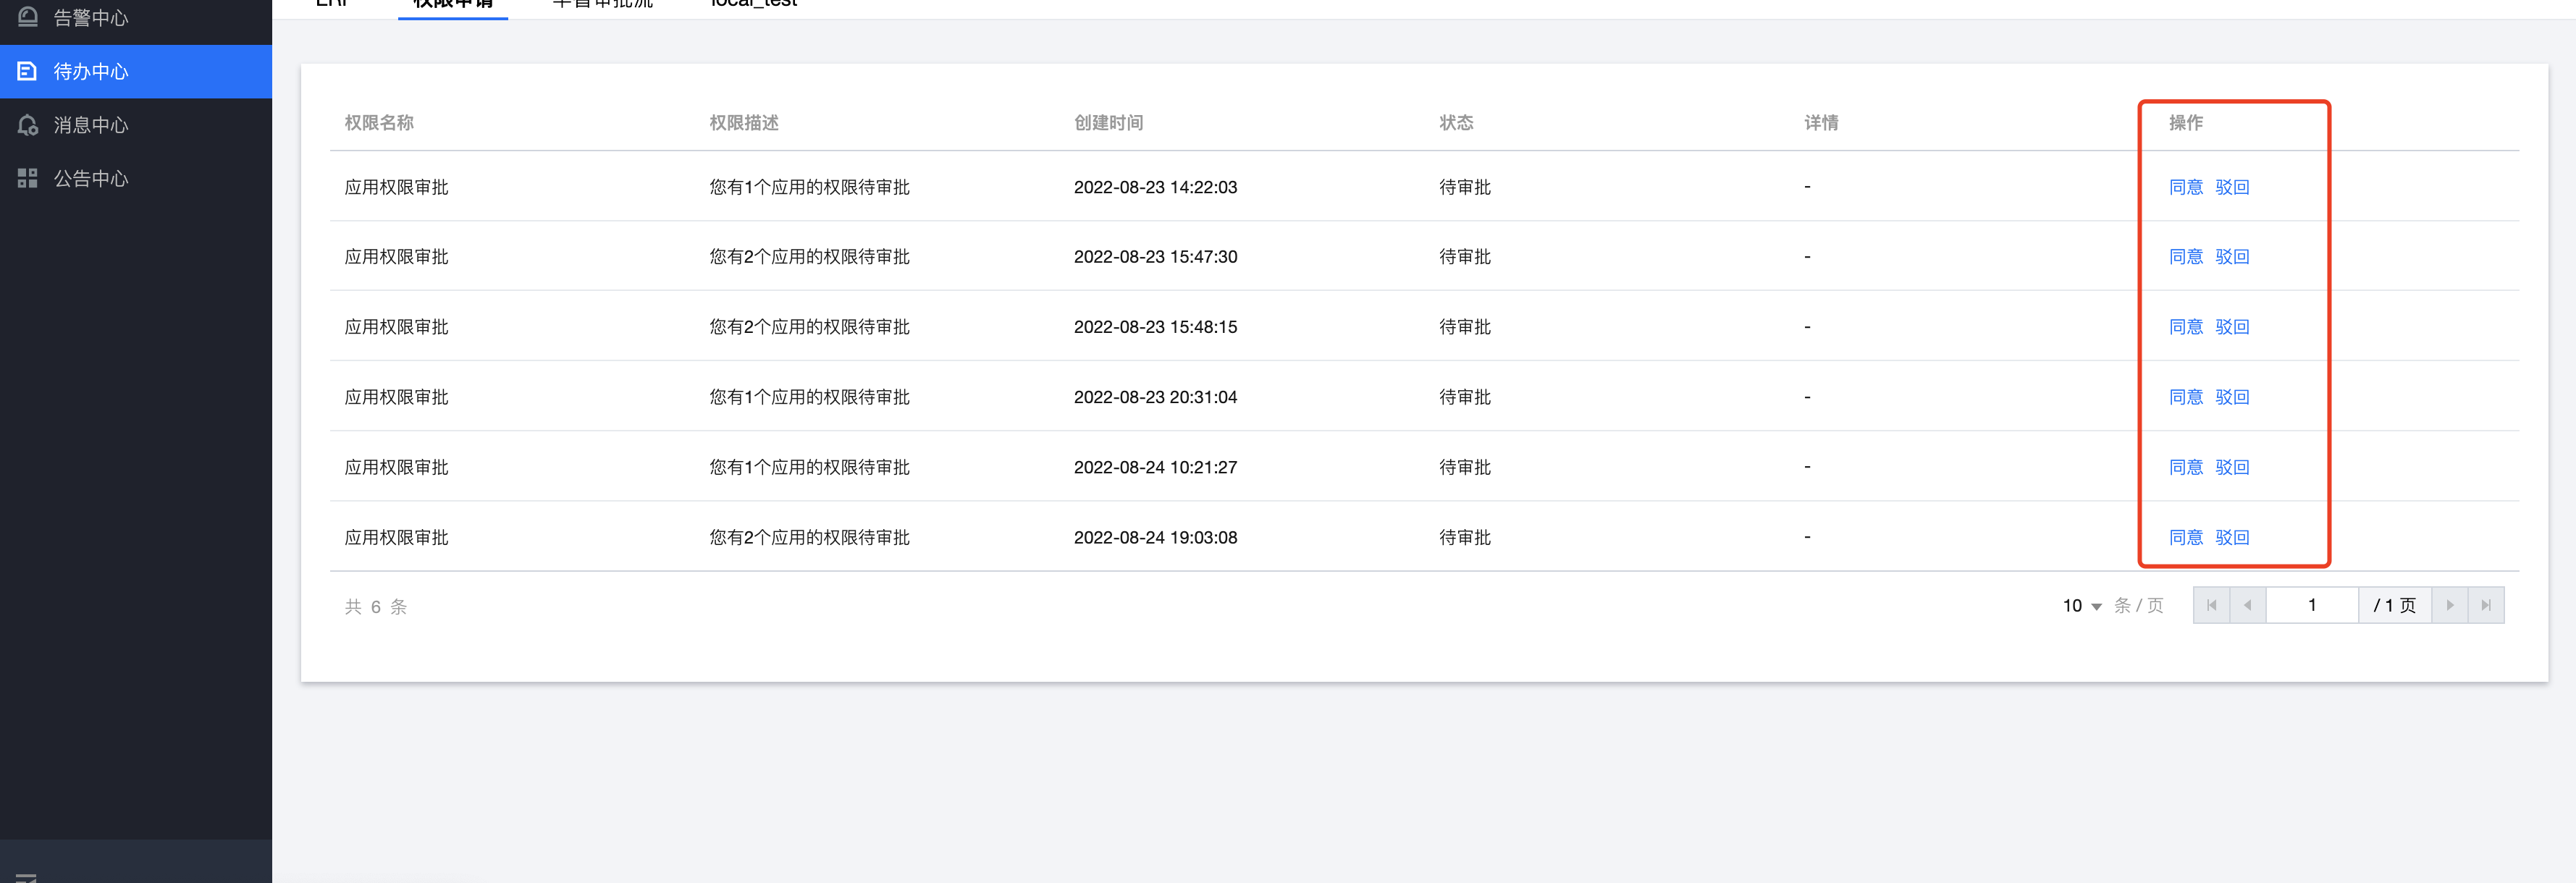Open 消息中心 in the sidebar
The image size is (2576, 883).
[x=90, y=125]
